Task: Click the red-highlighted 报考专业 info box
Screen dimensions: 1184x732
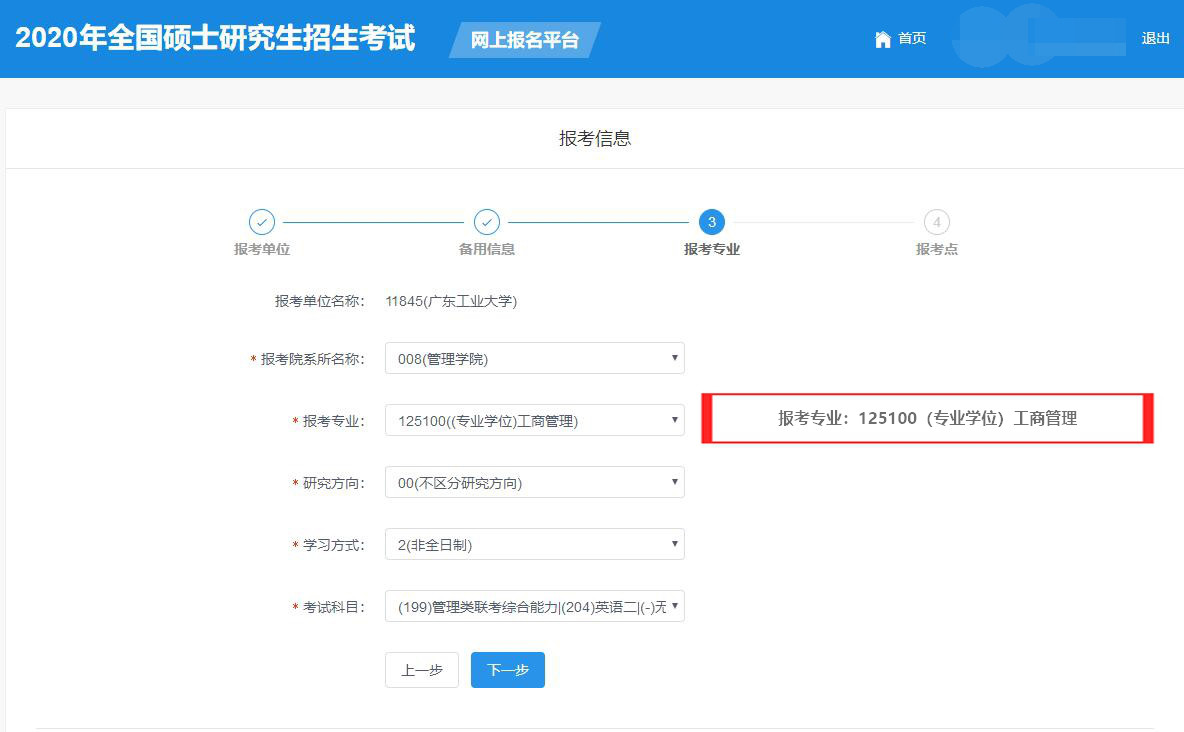Action: click(927, 418)
